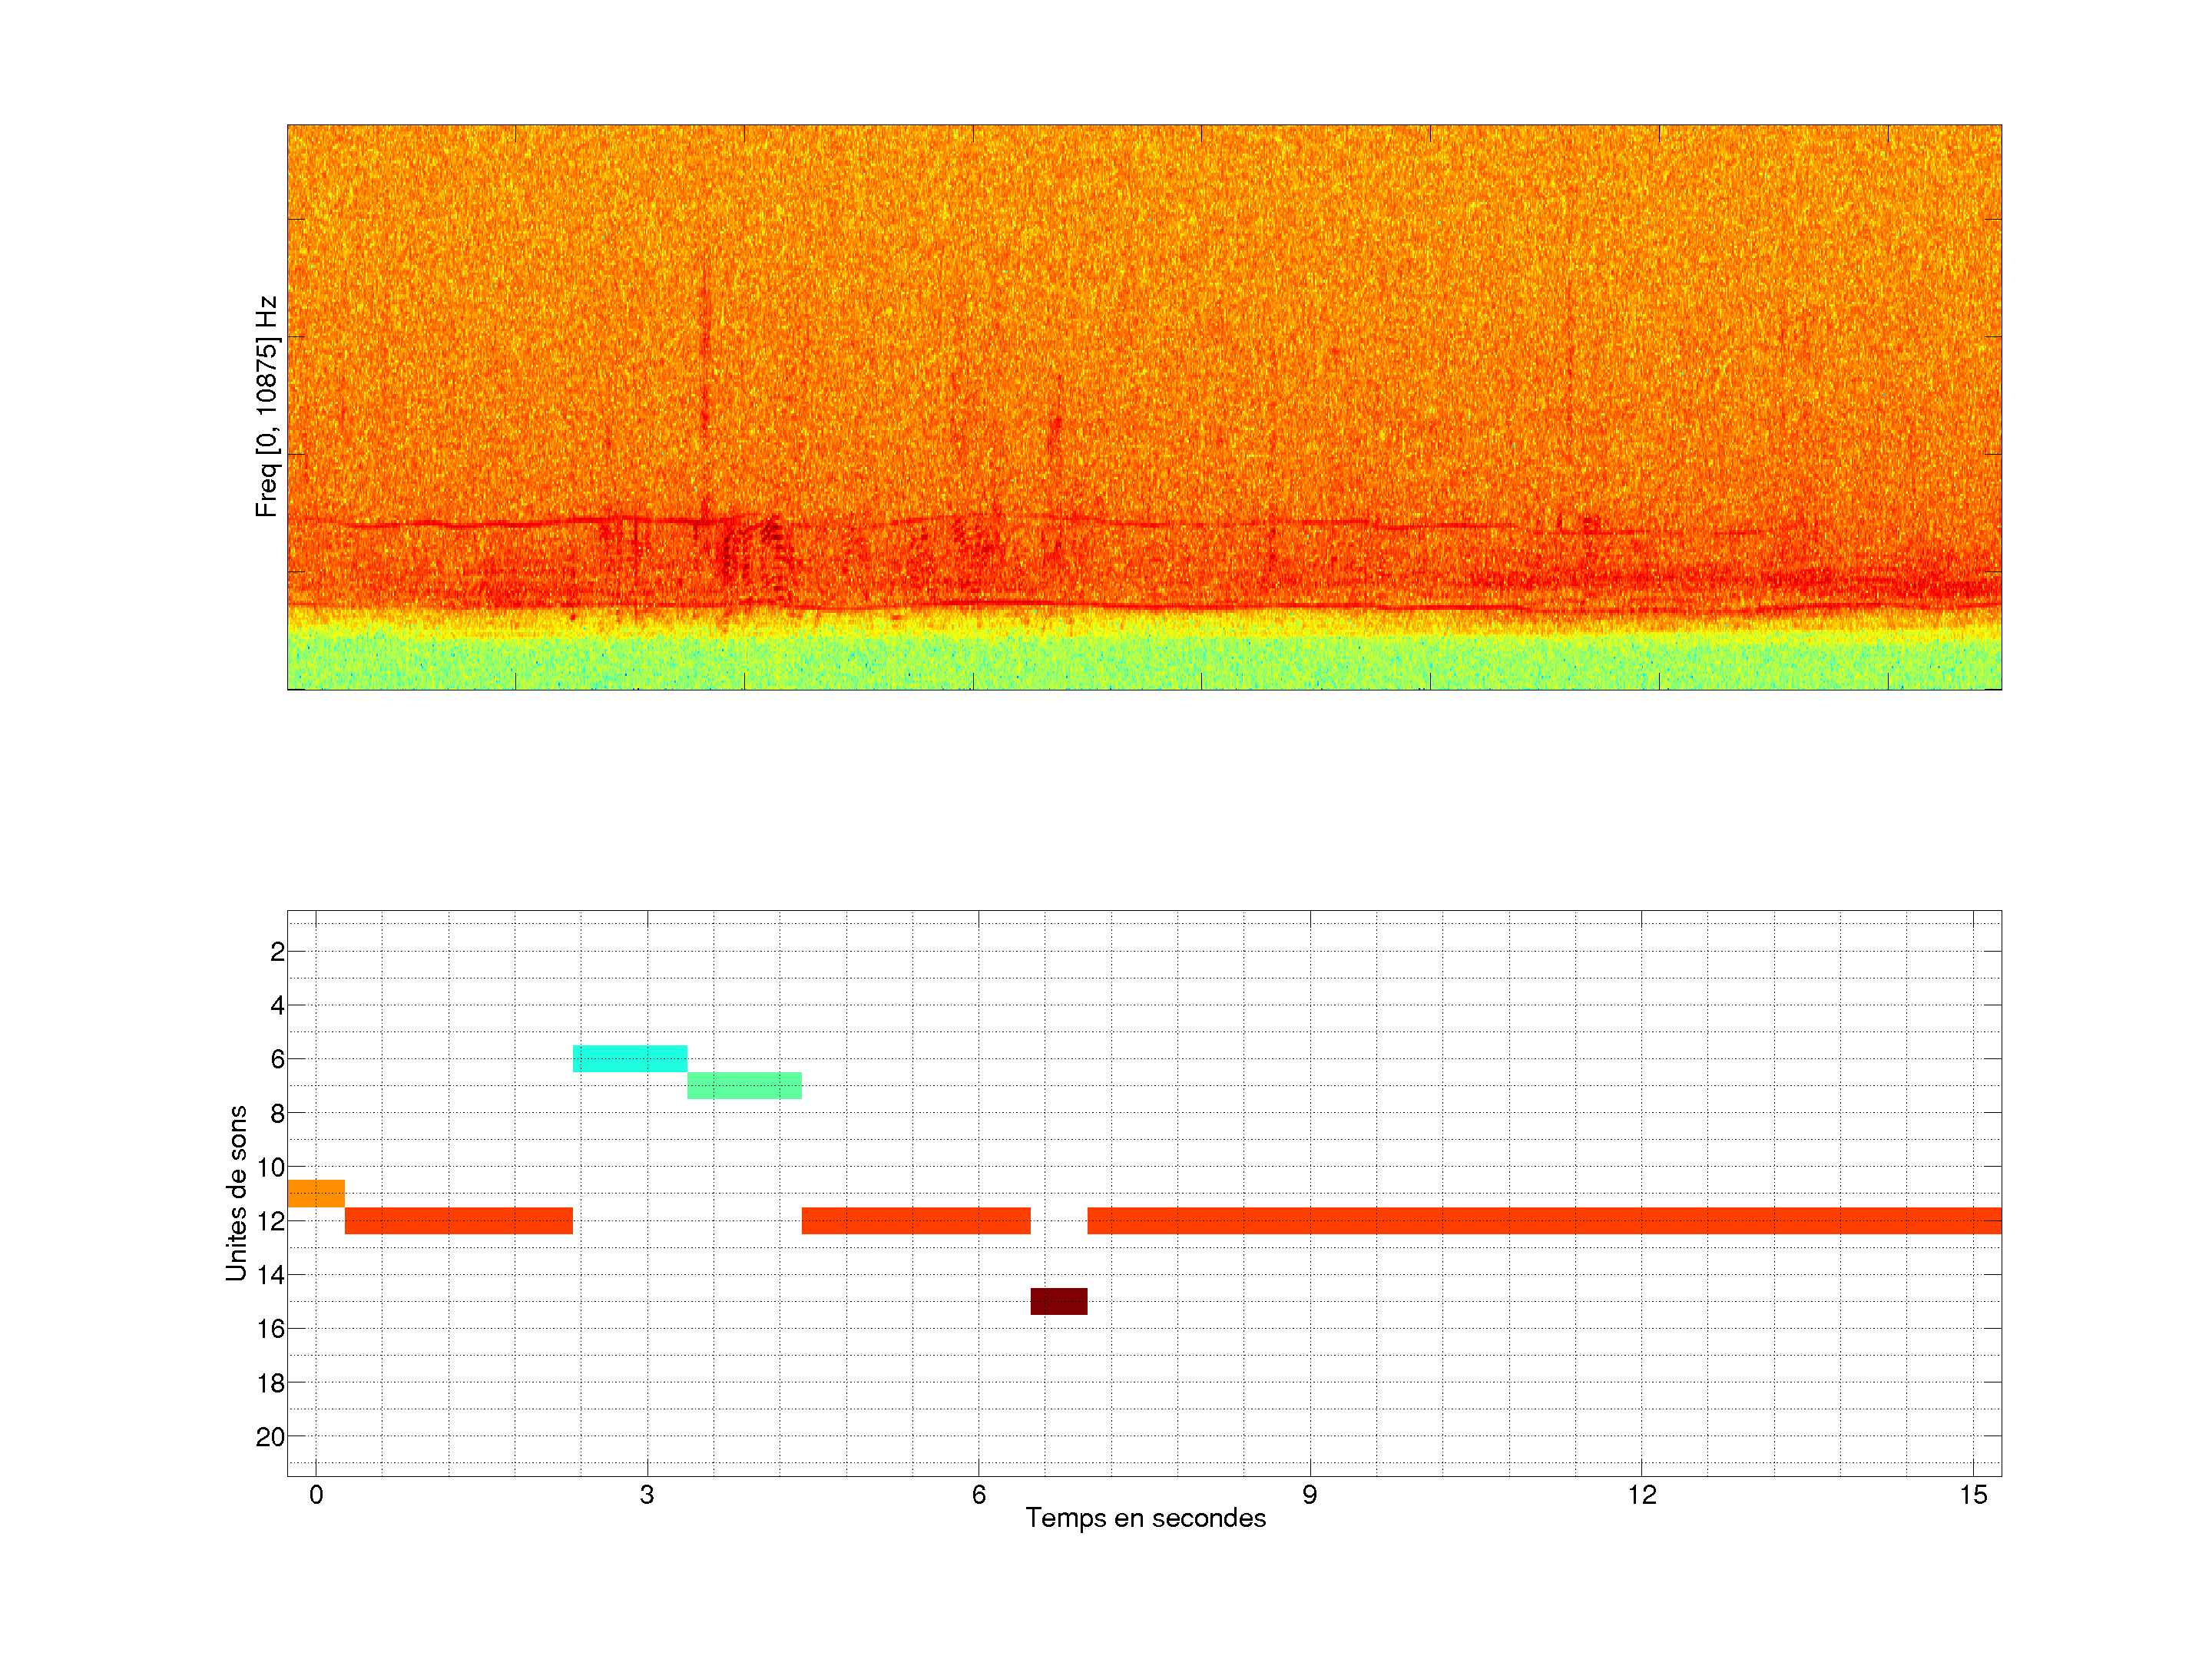Image resolution: width=2212 pixels, height=1659 pixels.
Task: Click the y-axis tick label 20
Action: click(x=270, y=1437)
